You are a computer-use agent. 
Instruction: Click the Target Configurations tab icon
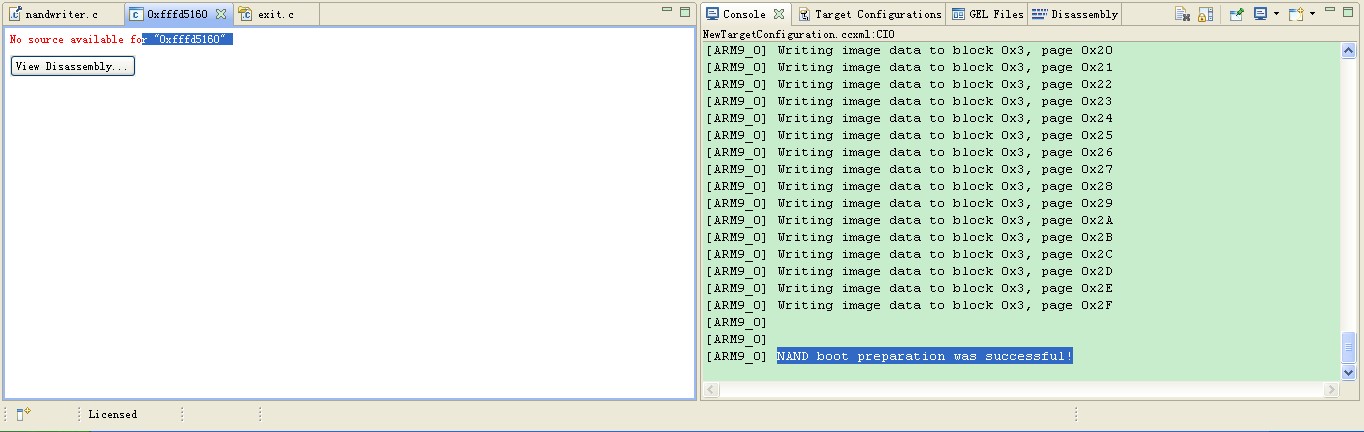(x=804, y=14)
